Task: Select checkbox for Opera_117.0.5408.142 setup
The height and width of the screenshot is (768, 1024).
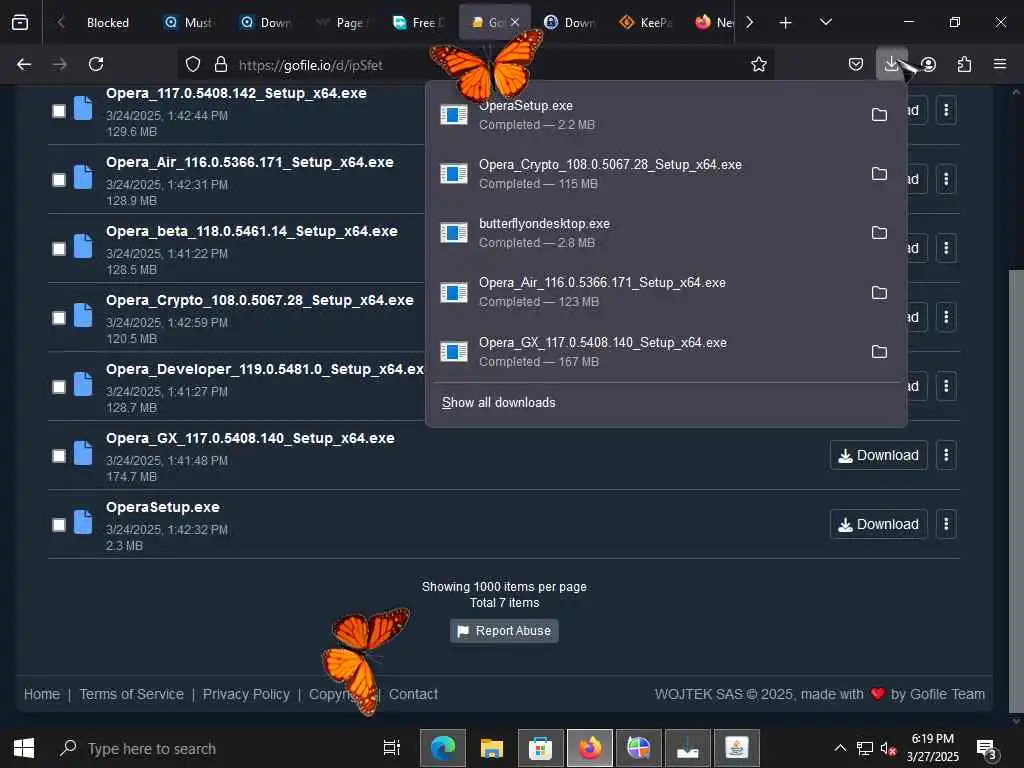Action: point(59,111)
